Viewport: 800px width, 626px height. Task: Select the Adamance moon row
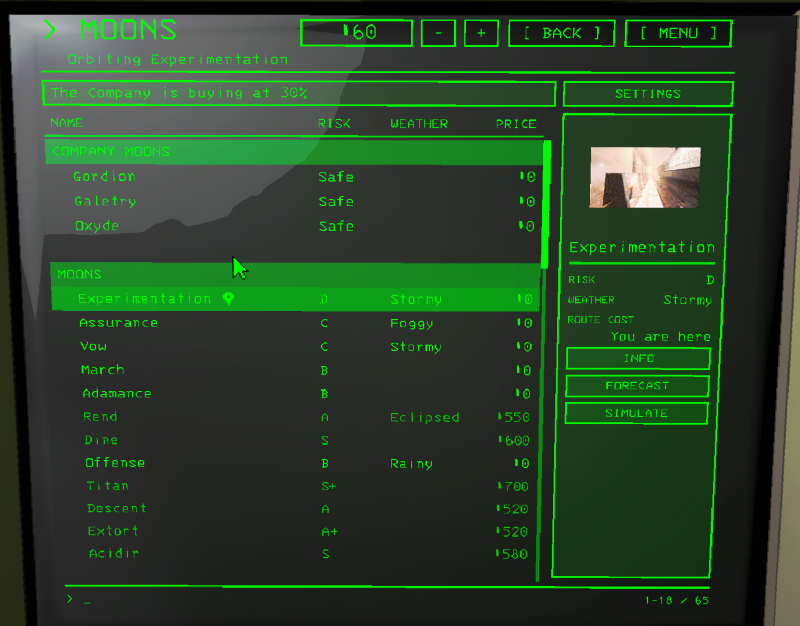pos(296,393)
